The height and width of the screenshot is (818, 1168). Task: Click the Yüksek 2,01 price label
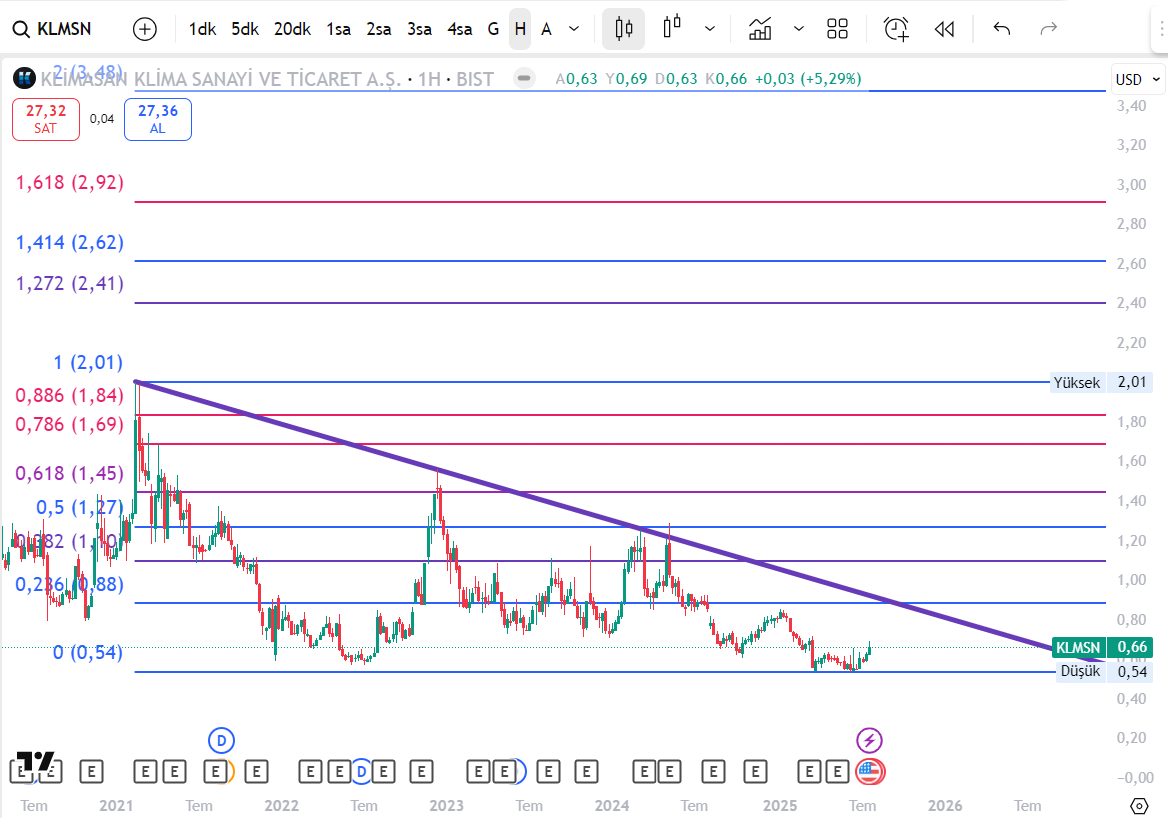tap(1101, 382)
